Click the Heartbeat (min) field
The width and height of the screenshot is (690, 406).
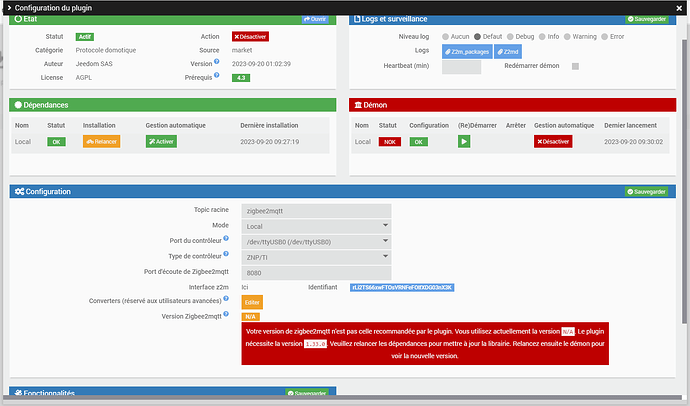point(461,67)
